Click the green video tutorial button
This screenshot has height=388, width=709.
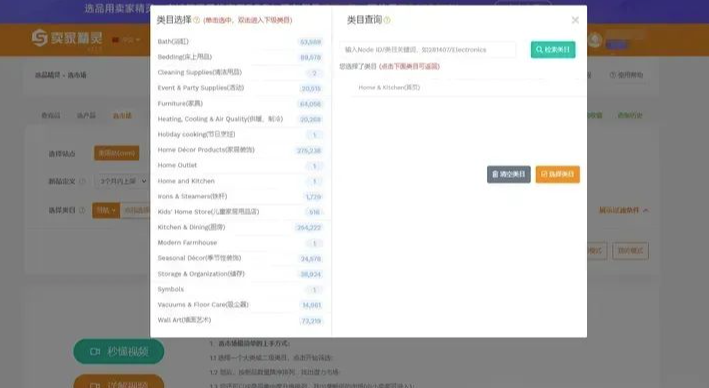(119, 351)
